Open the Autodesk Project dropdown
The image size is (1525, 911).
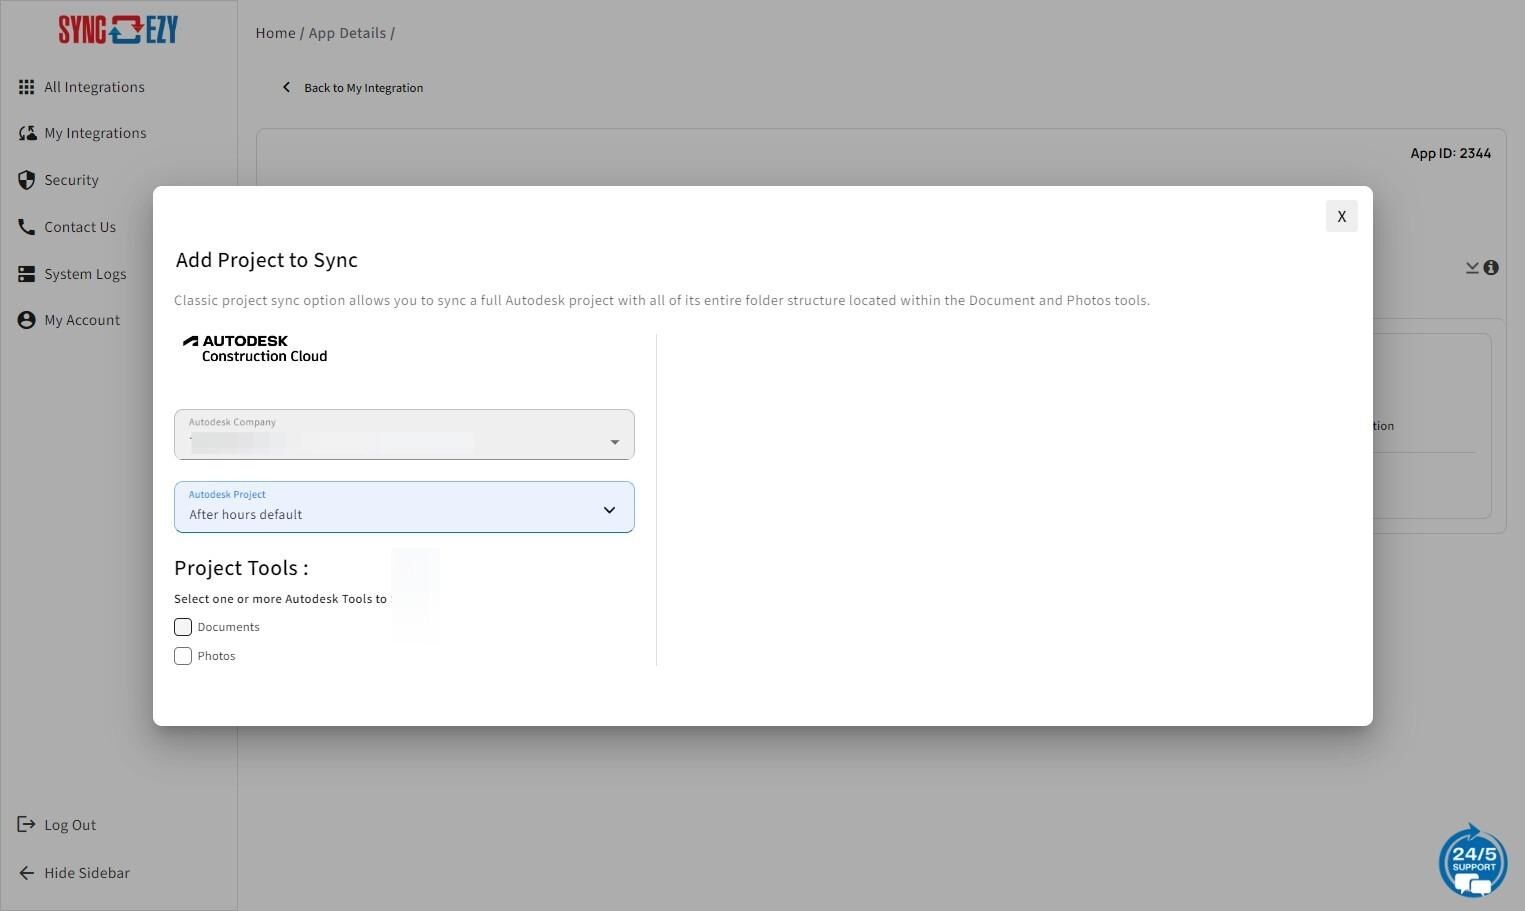click(404, 507)
